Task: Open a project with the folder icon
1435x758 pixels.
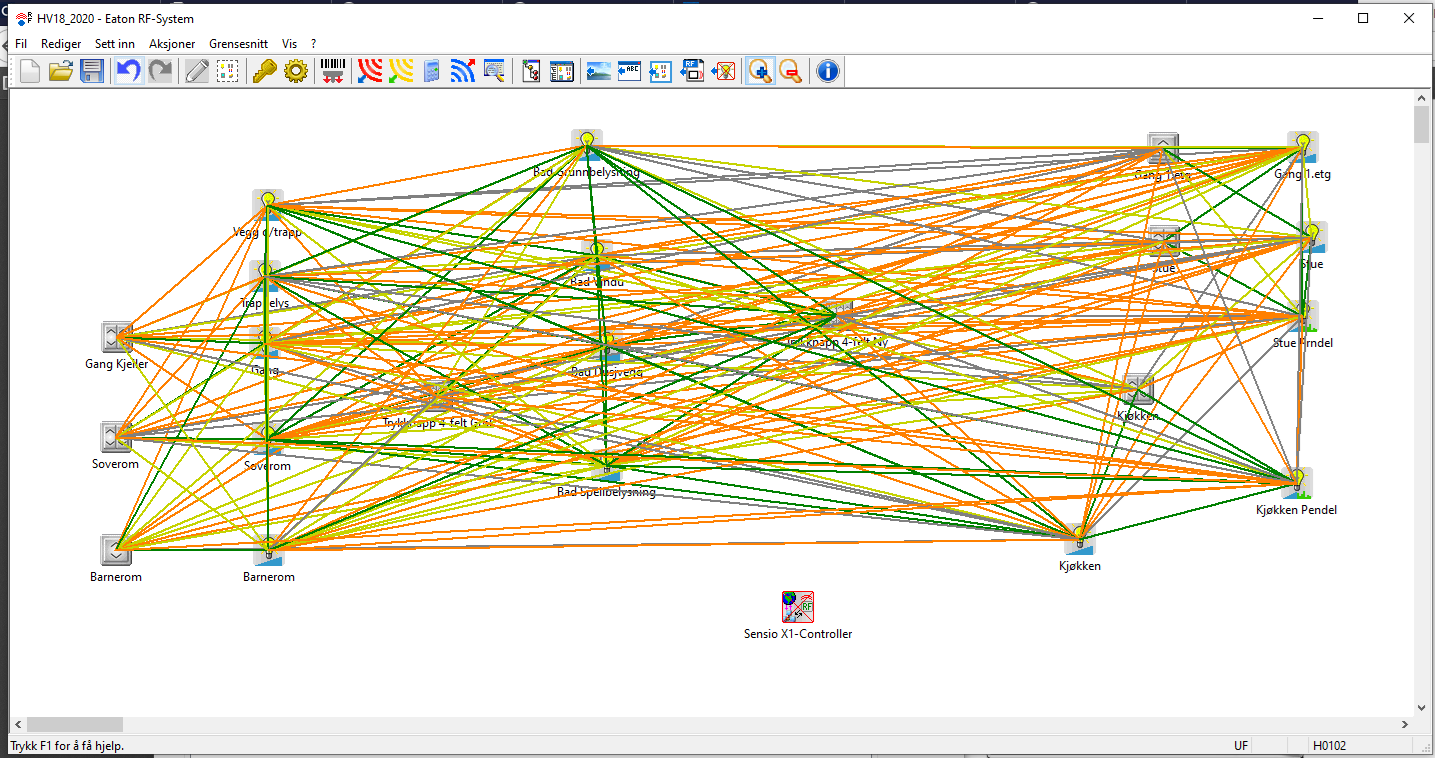Action: pos(61,71)
